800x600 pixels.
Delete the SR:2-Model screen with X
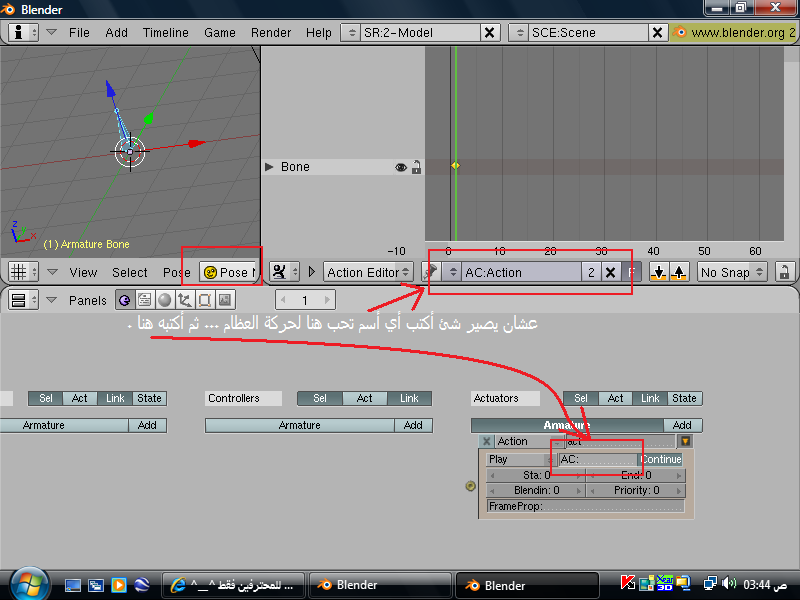[489, 32]
